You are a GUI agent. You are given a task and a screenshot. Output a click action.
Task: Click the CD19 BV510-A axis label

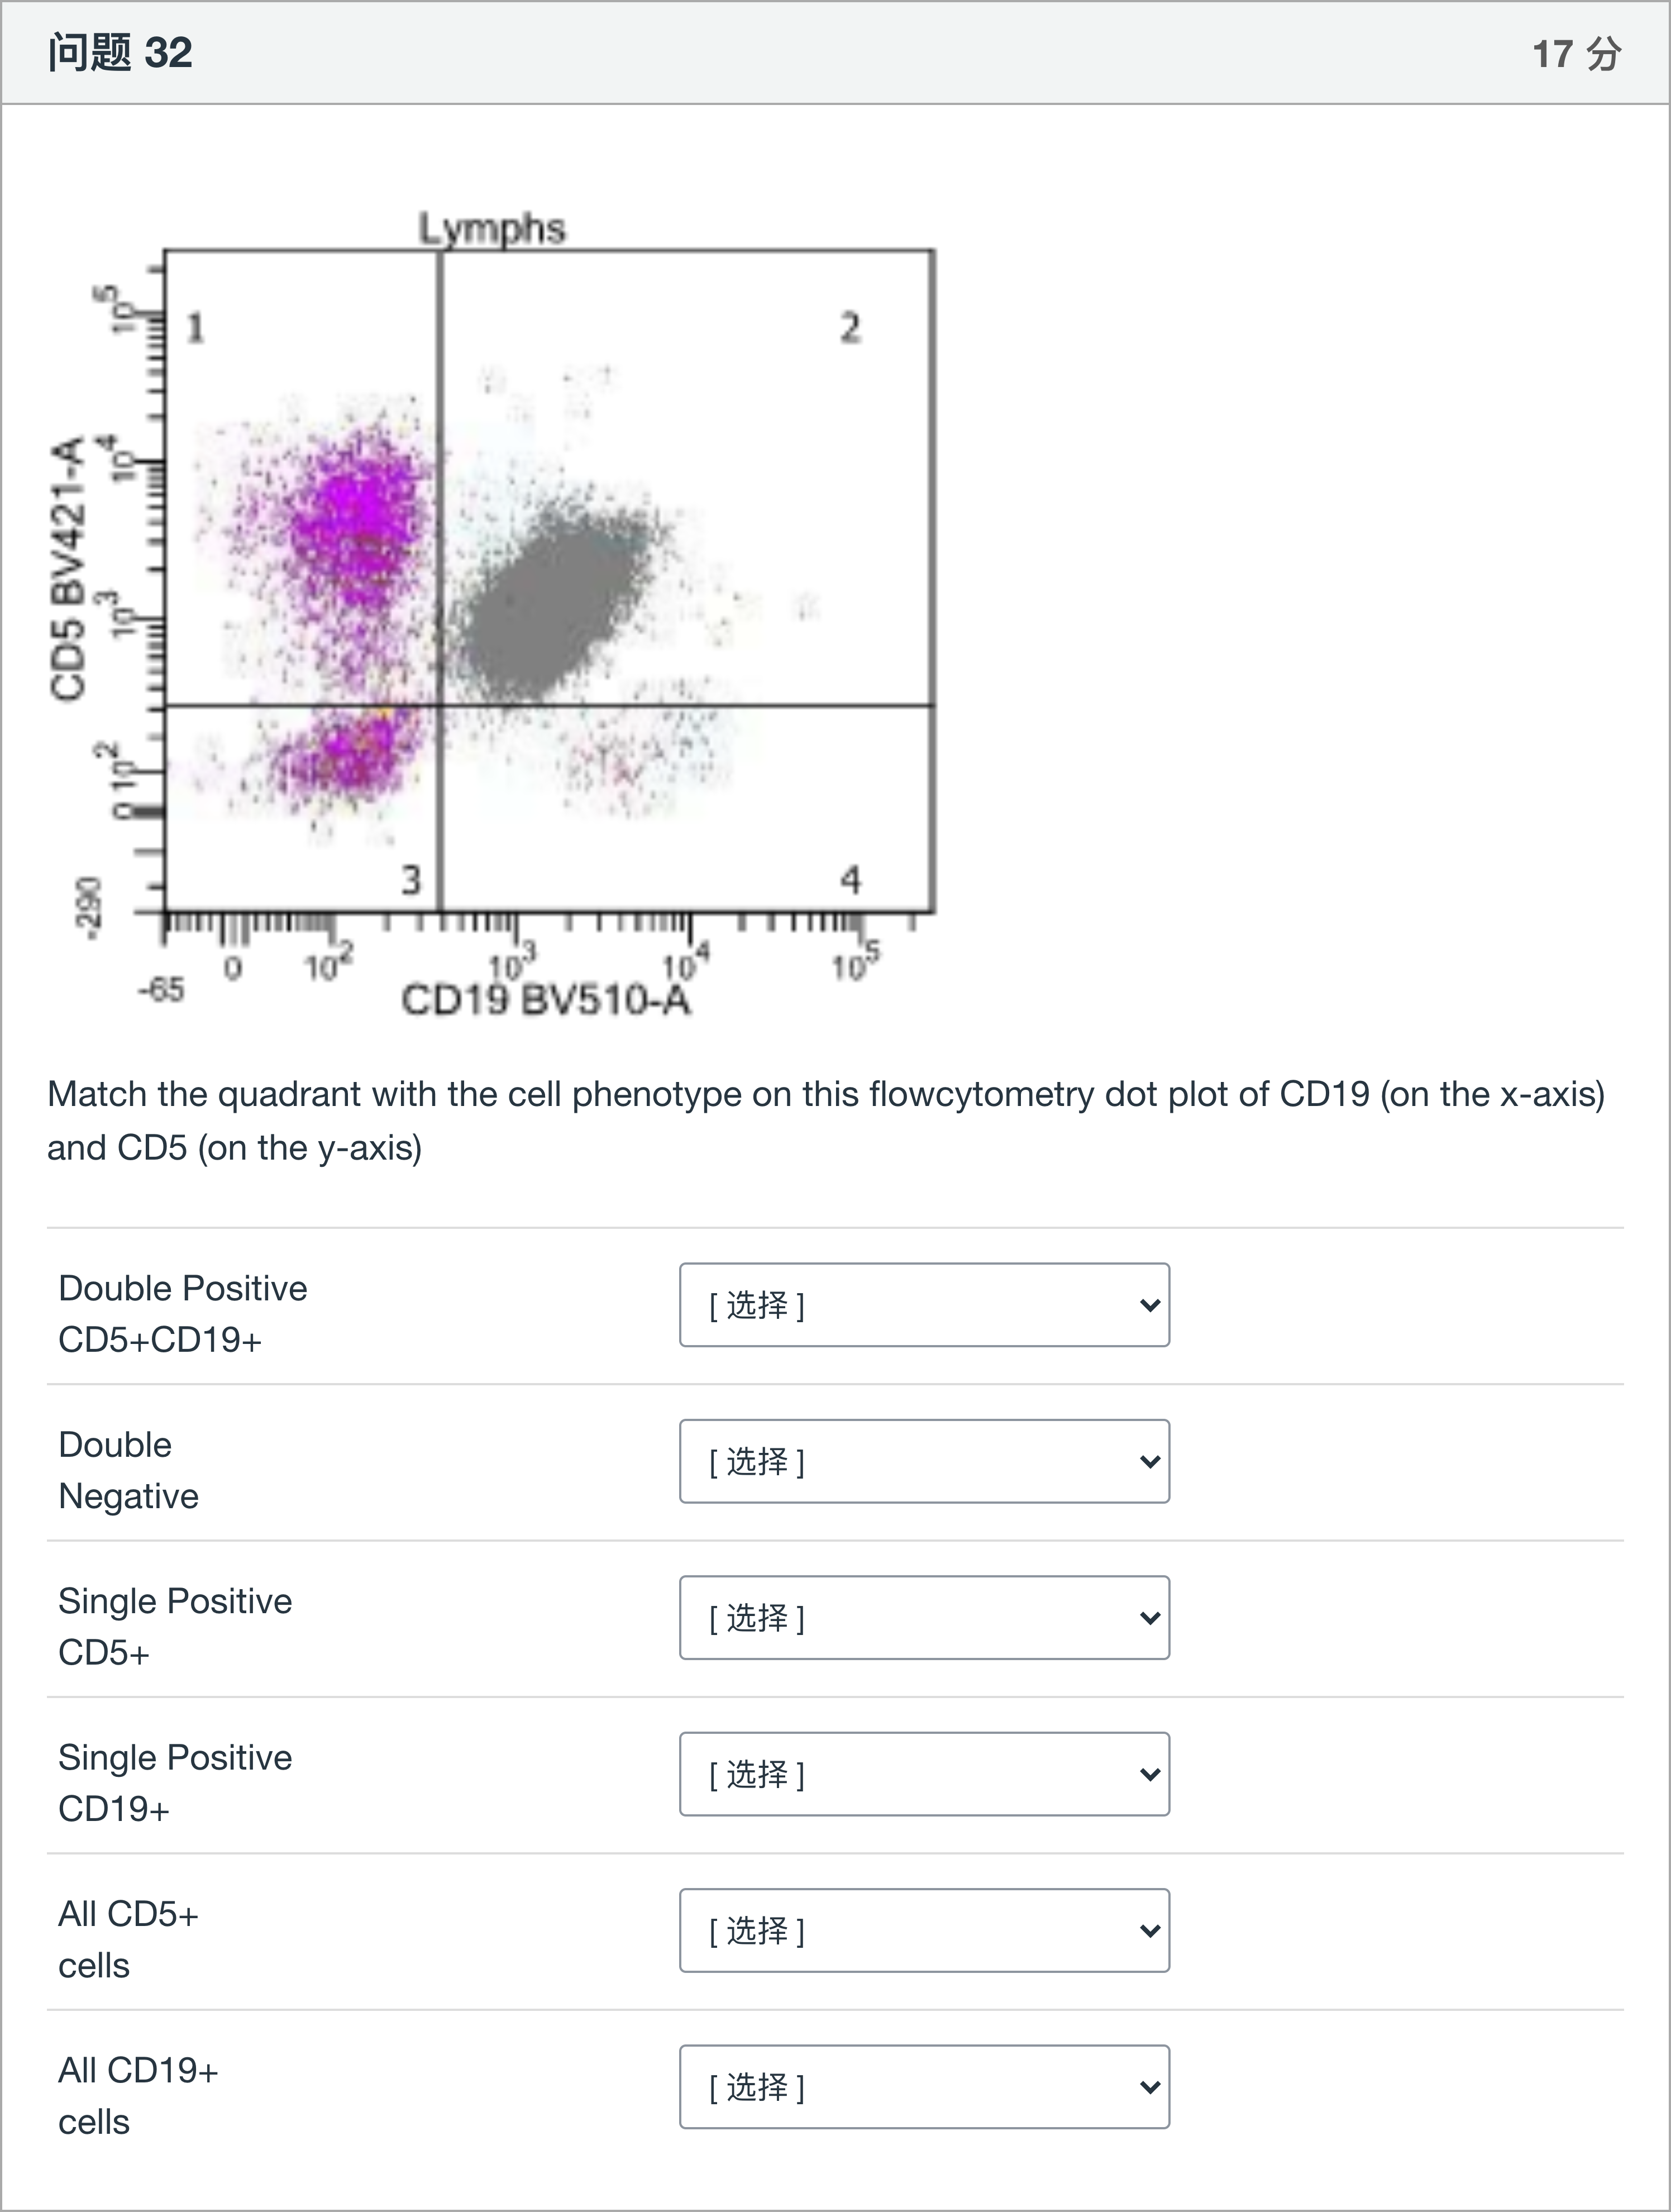(546, 1000)
